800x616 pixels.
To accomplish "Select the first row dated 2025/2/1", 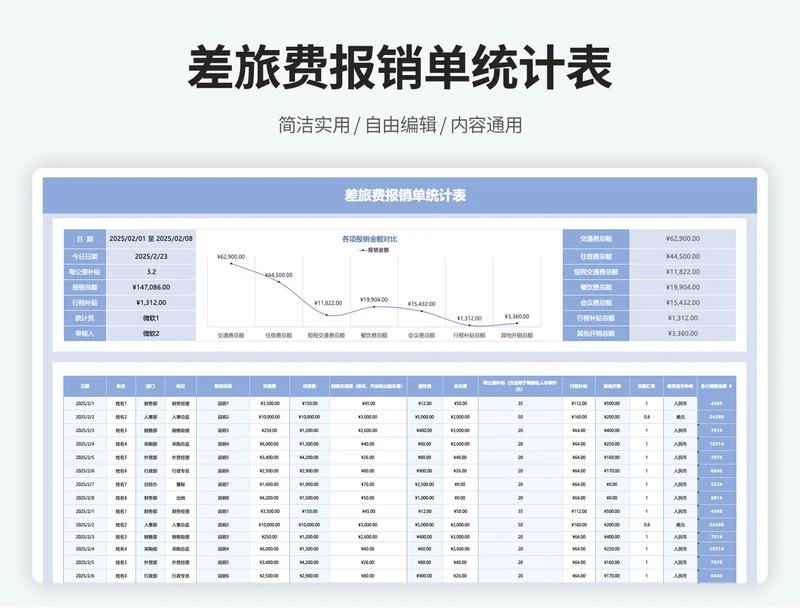I will tap(87, 402).
